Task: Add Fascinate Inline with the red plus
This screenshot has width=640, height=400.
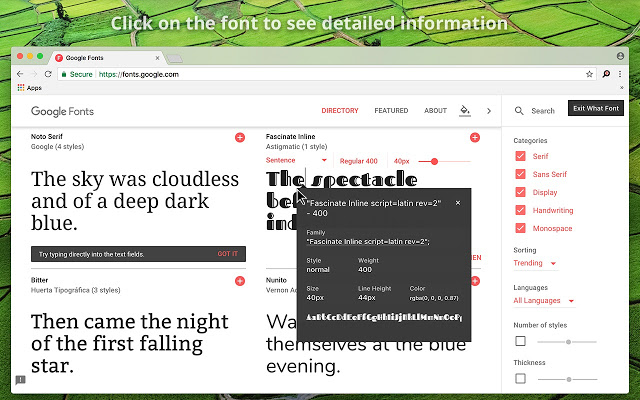Action: point(475,138)
